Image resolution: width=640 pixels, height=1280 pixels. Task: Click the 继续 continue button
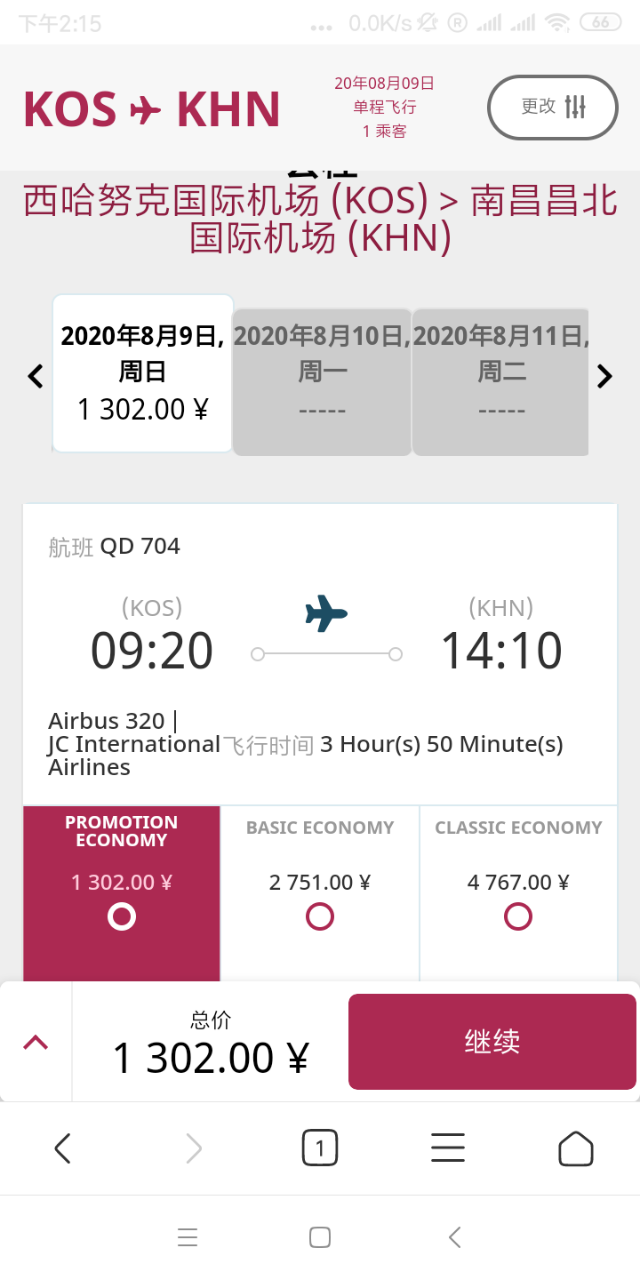coord(492,1041)
